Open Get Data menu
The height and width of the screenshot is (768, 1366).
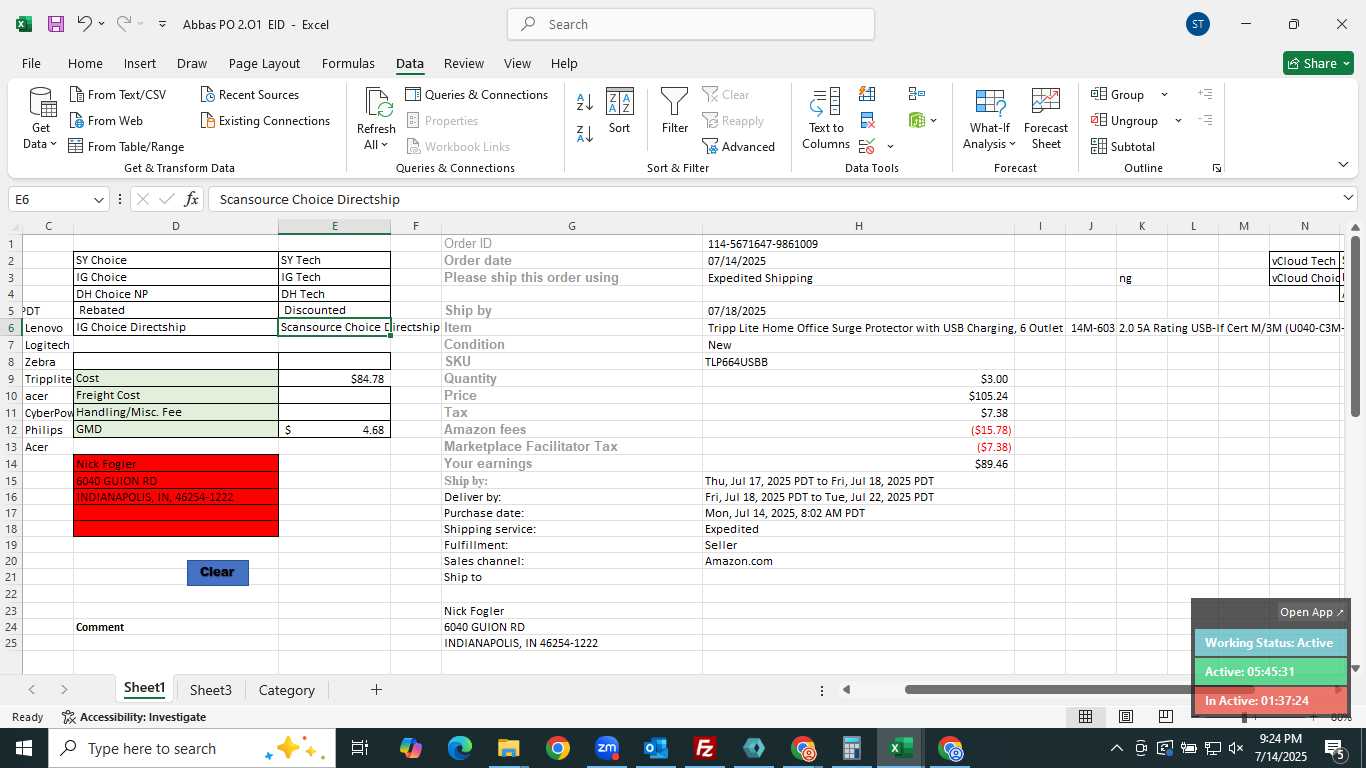pyautogui.click(x=41, y=120)
